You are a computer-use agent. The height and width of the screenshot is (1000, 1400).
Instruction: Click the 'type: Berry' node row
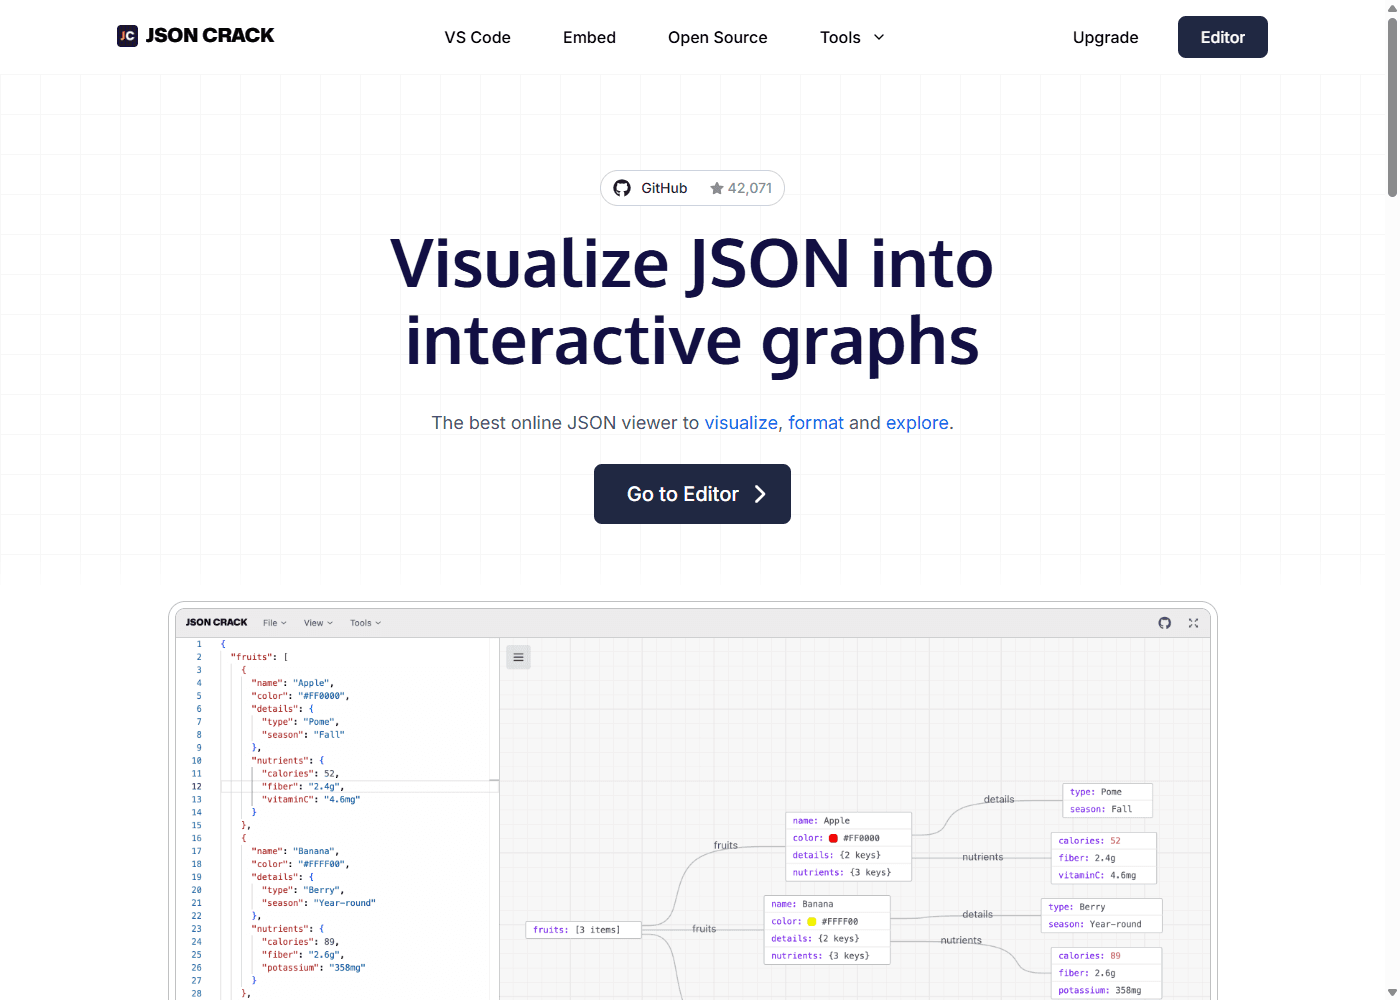pos(1102,907)
